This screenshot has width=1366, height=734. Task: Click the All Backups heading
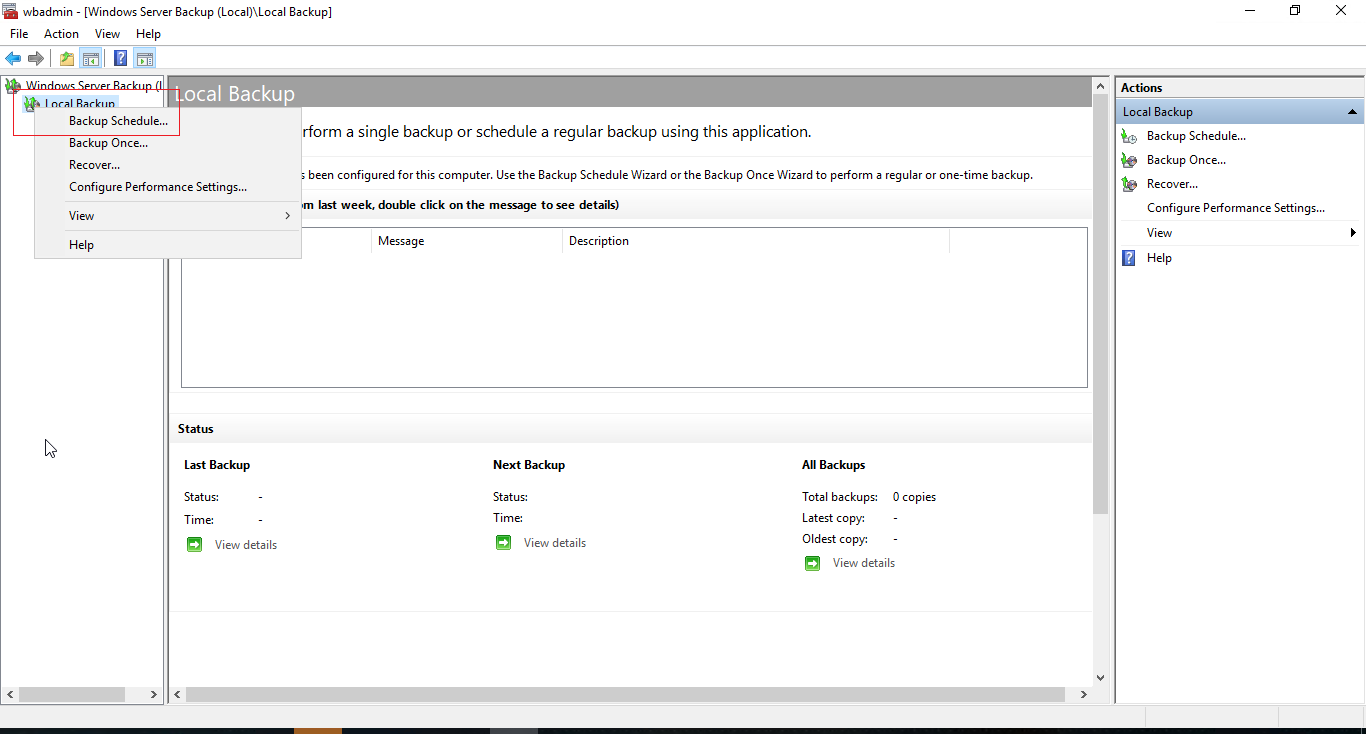834,465
